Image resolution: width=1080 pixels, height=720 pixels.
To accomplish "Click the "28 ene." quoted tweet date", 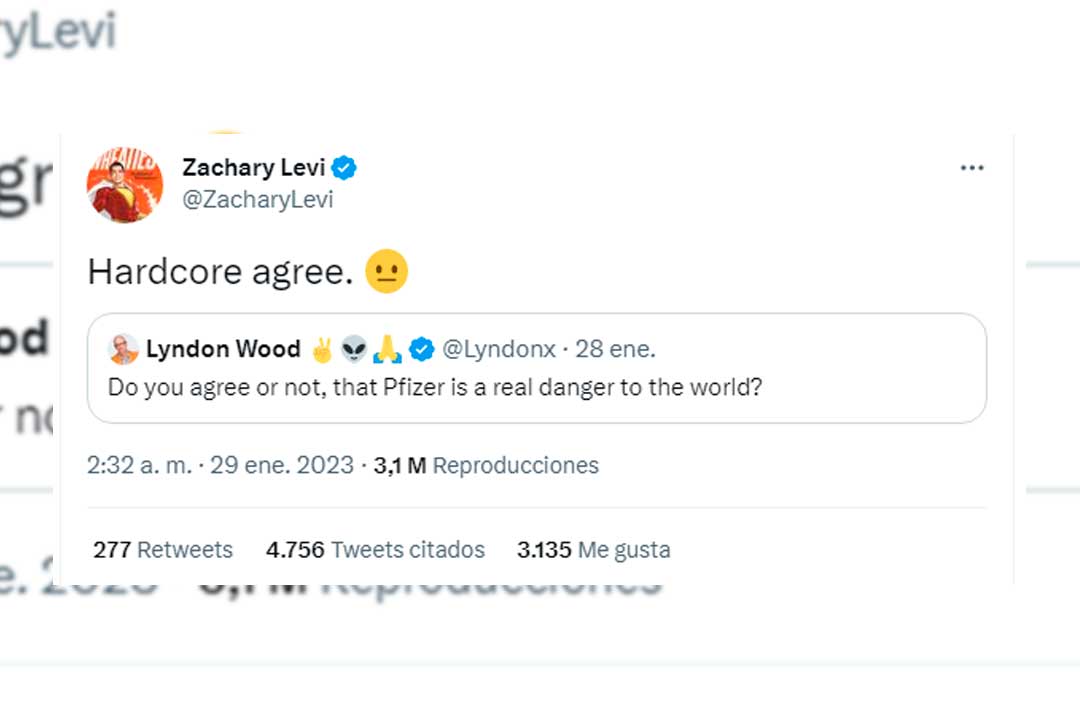I will coord(615,349).
